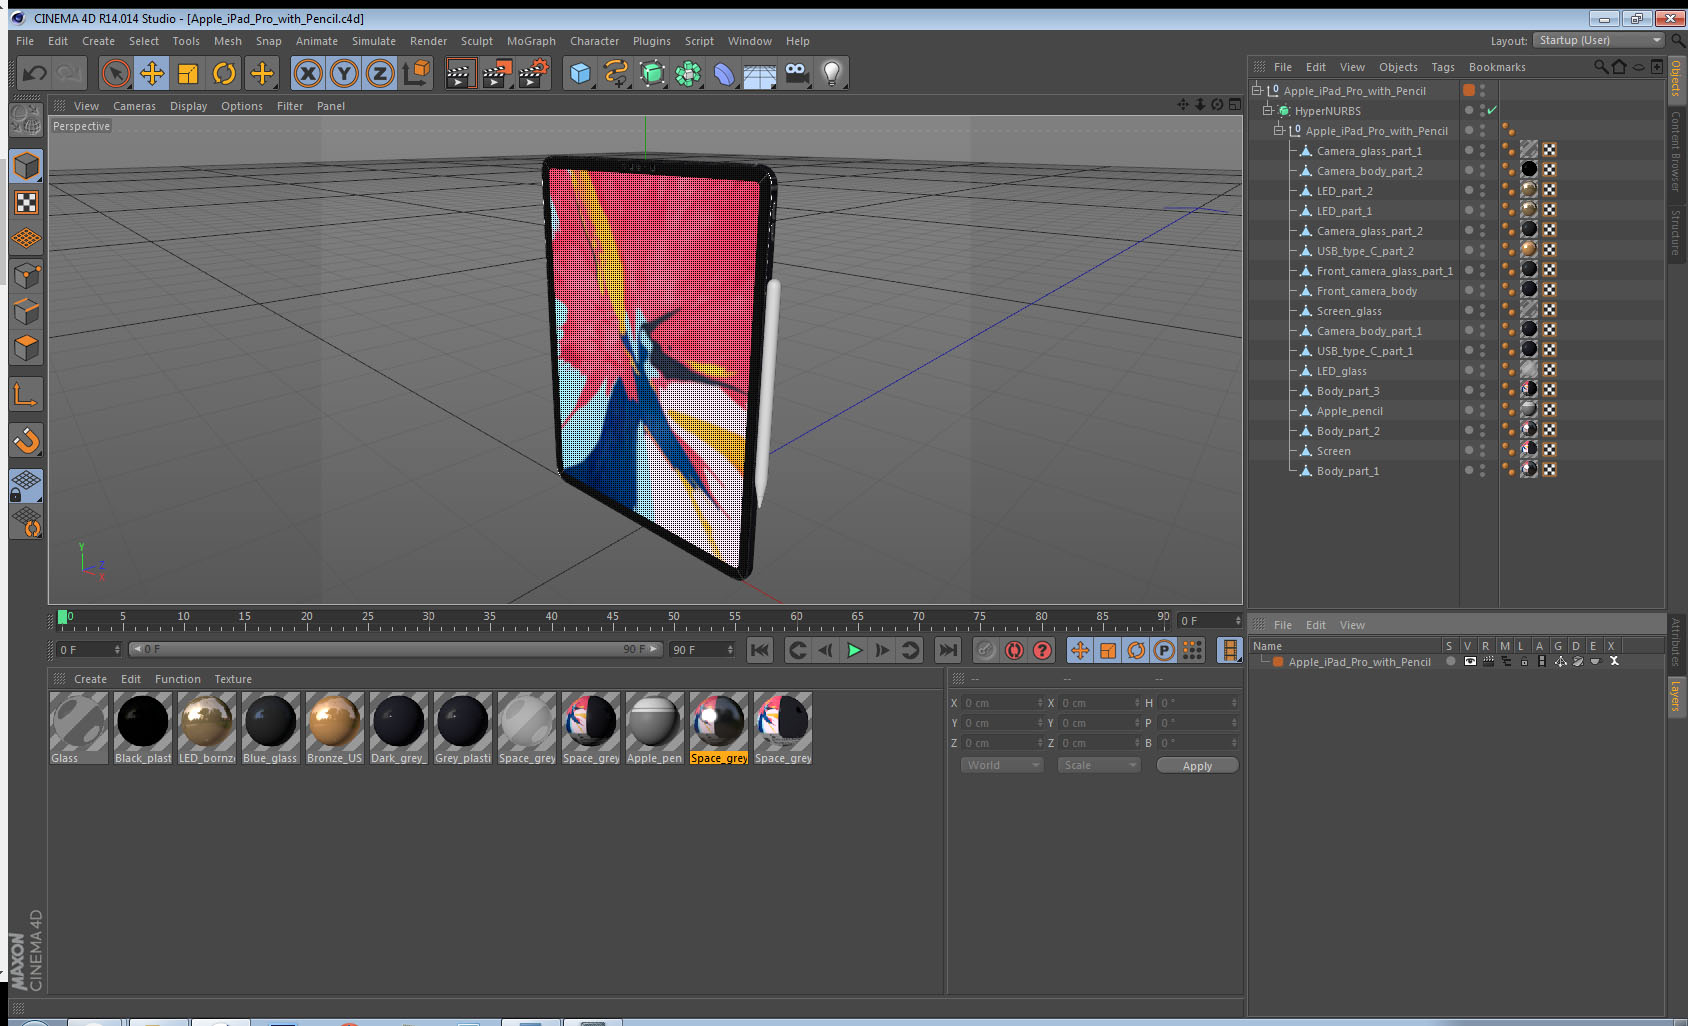Screen dimensions: 1688x1026
Task: Switch to Model mode in left toolbar
Action: click(x=26, y=166)
